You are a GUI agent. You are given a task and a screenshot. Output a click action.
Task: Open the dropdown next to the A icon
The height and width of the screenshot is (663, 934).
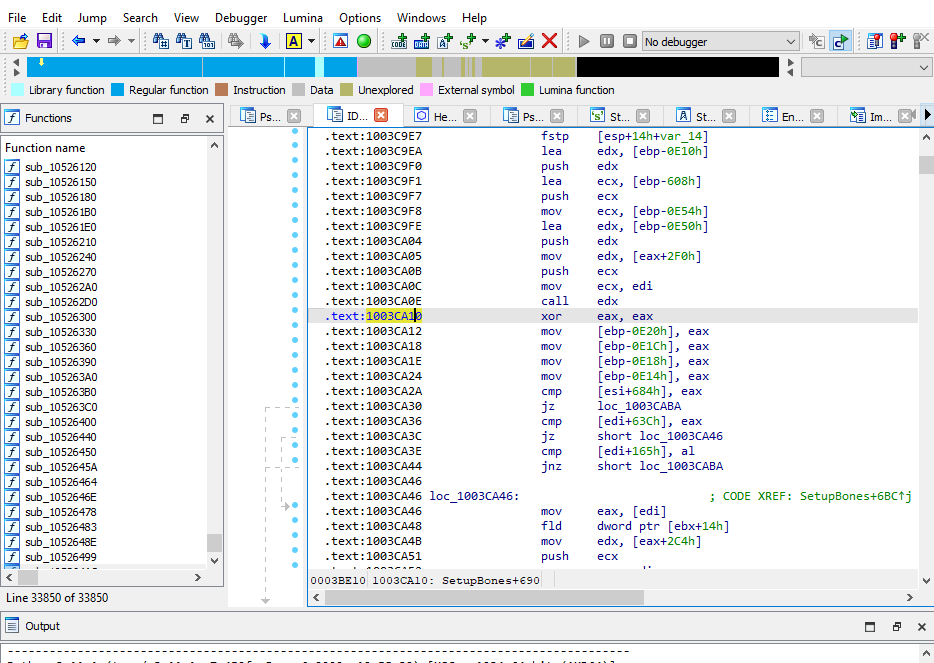[311, 41]
